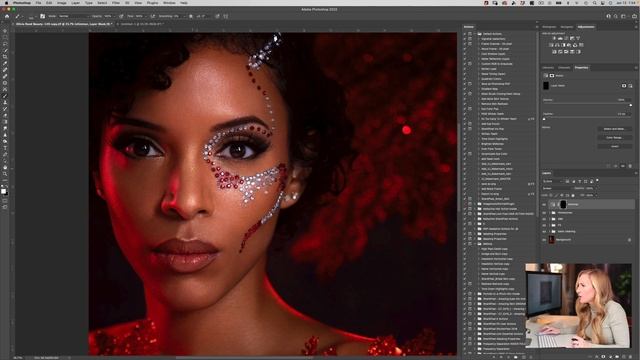
Task: Apply mask icon in Properties footer
Action: (616, 166)
